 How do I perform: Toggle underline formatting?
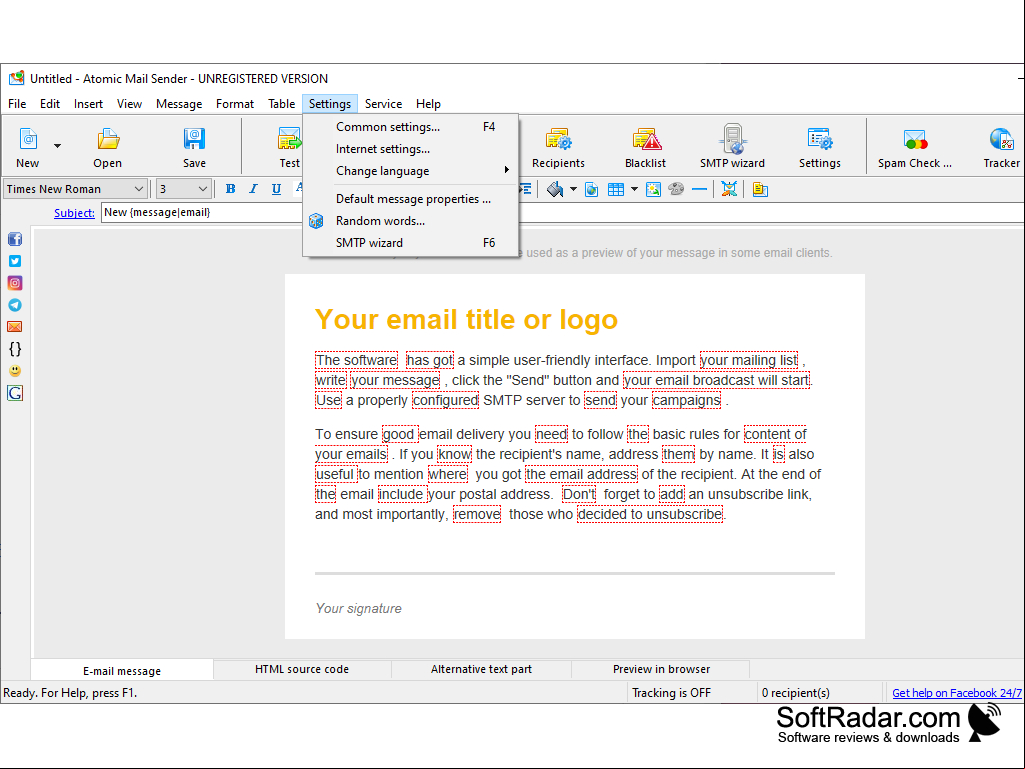click(x=276, y=189)
